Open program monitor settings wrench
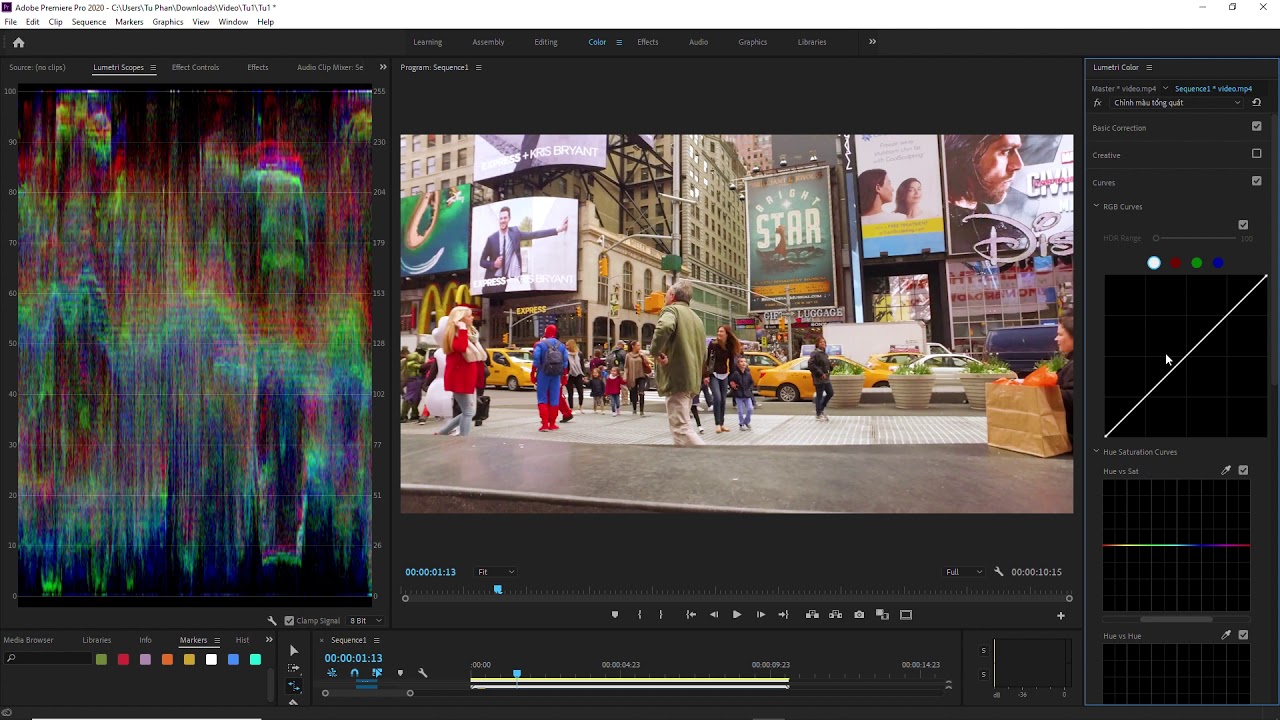 [998, 572]
